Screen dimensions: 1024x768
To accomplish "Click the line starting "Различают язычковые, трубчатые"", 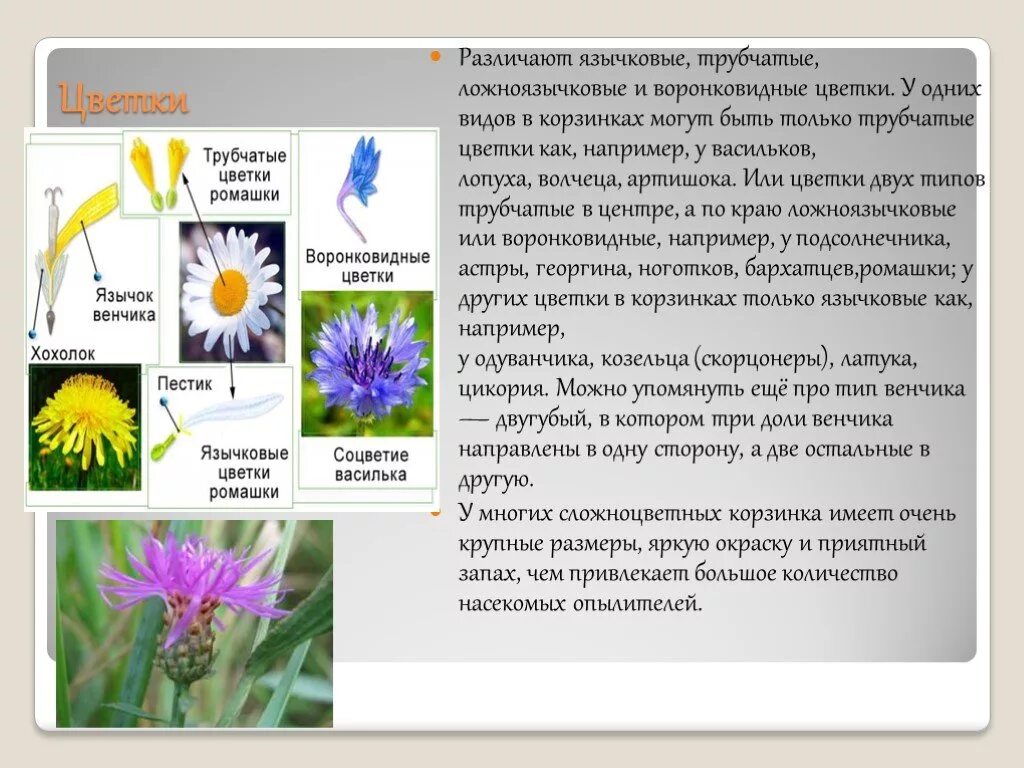I will point(639,59).
